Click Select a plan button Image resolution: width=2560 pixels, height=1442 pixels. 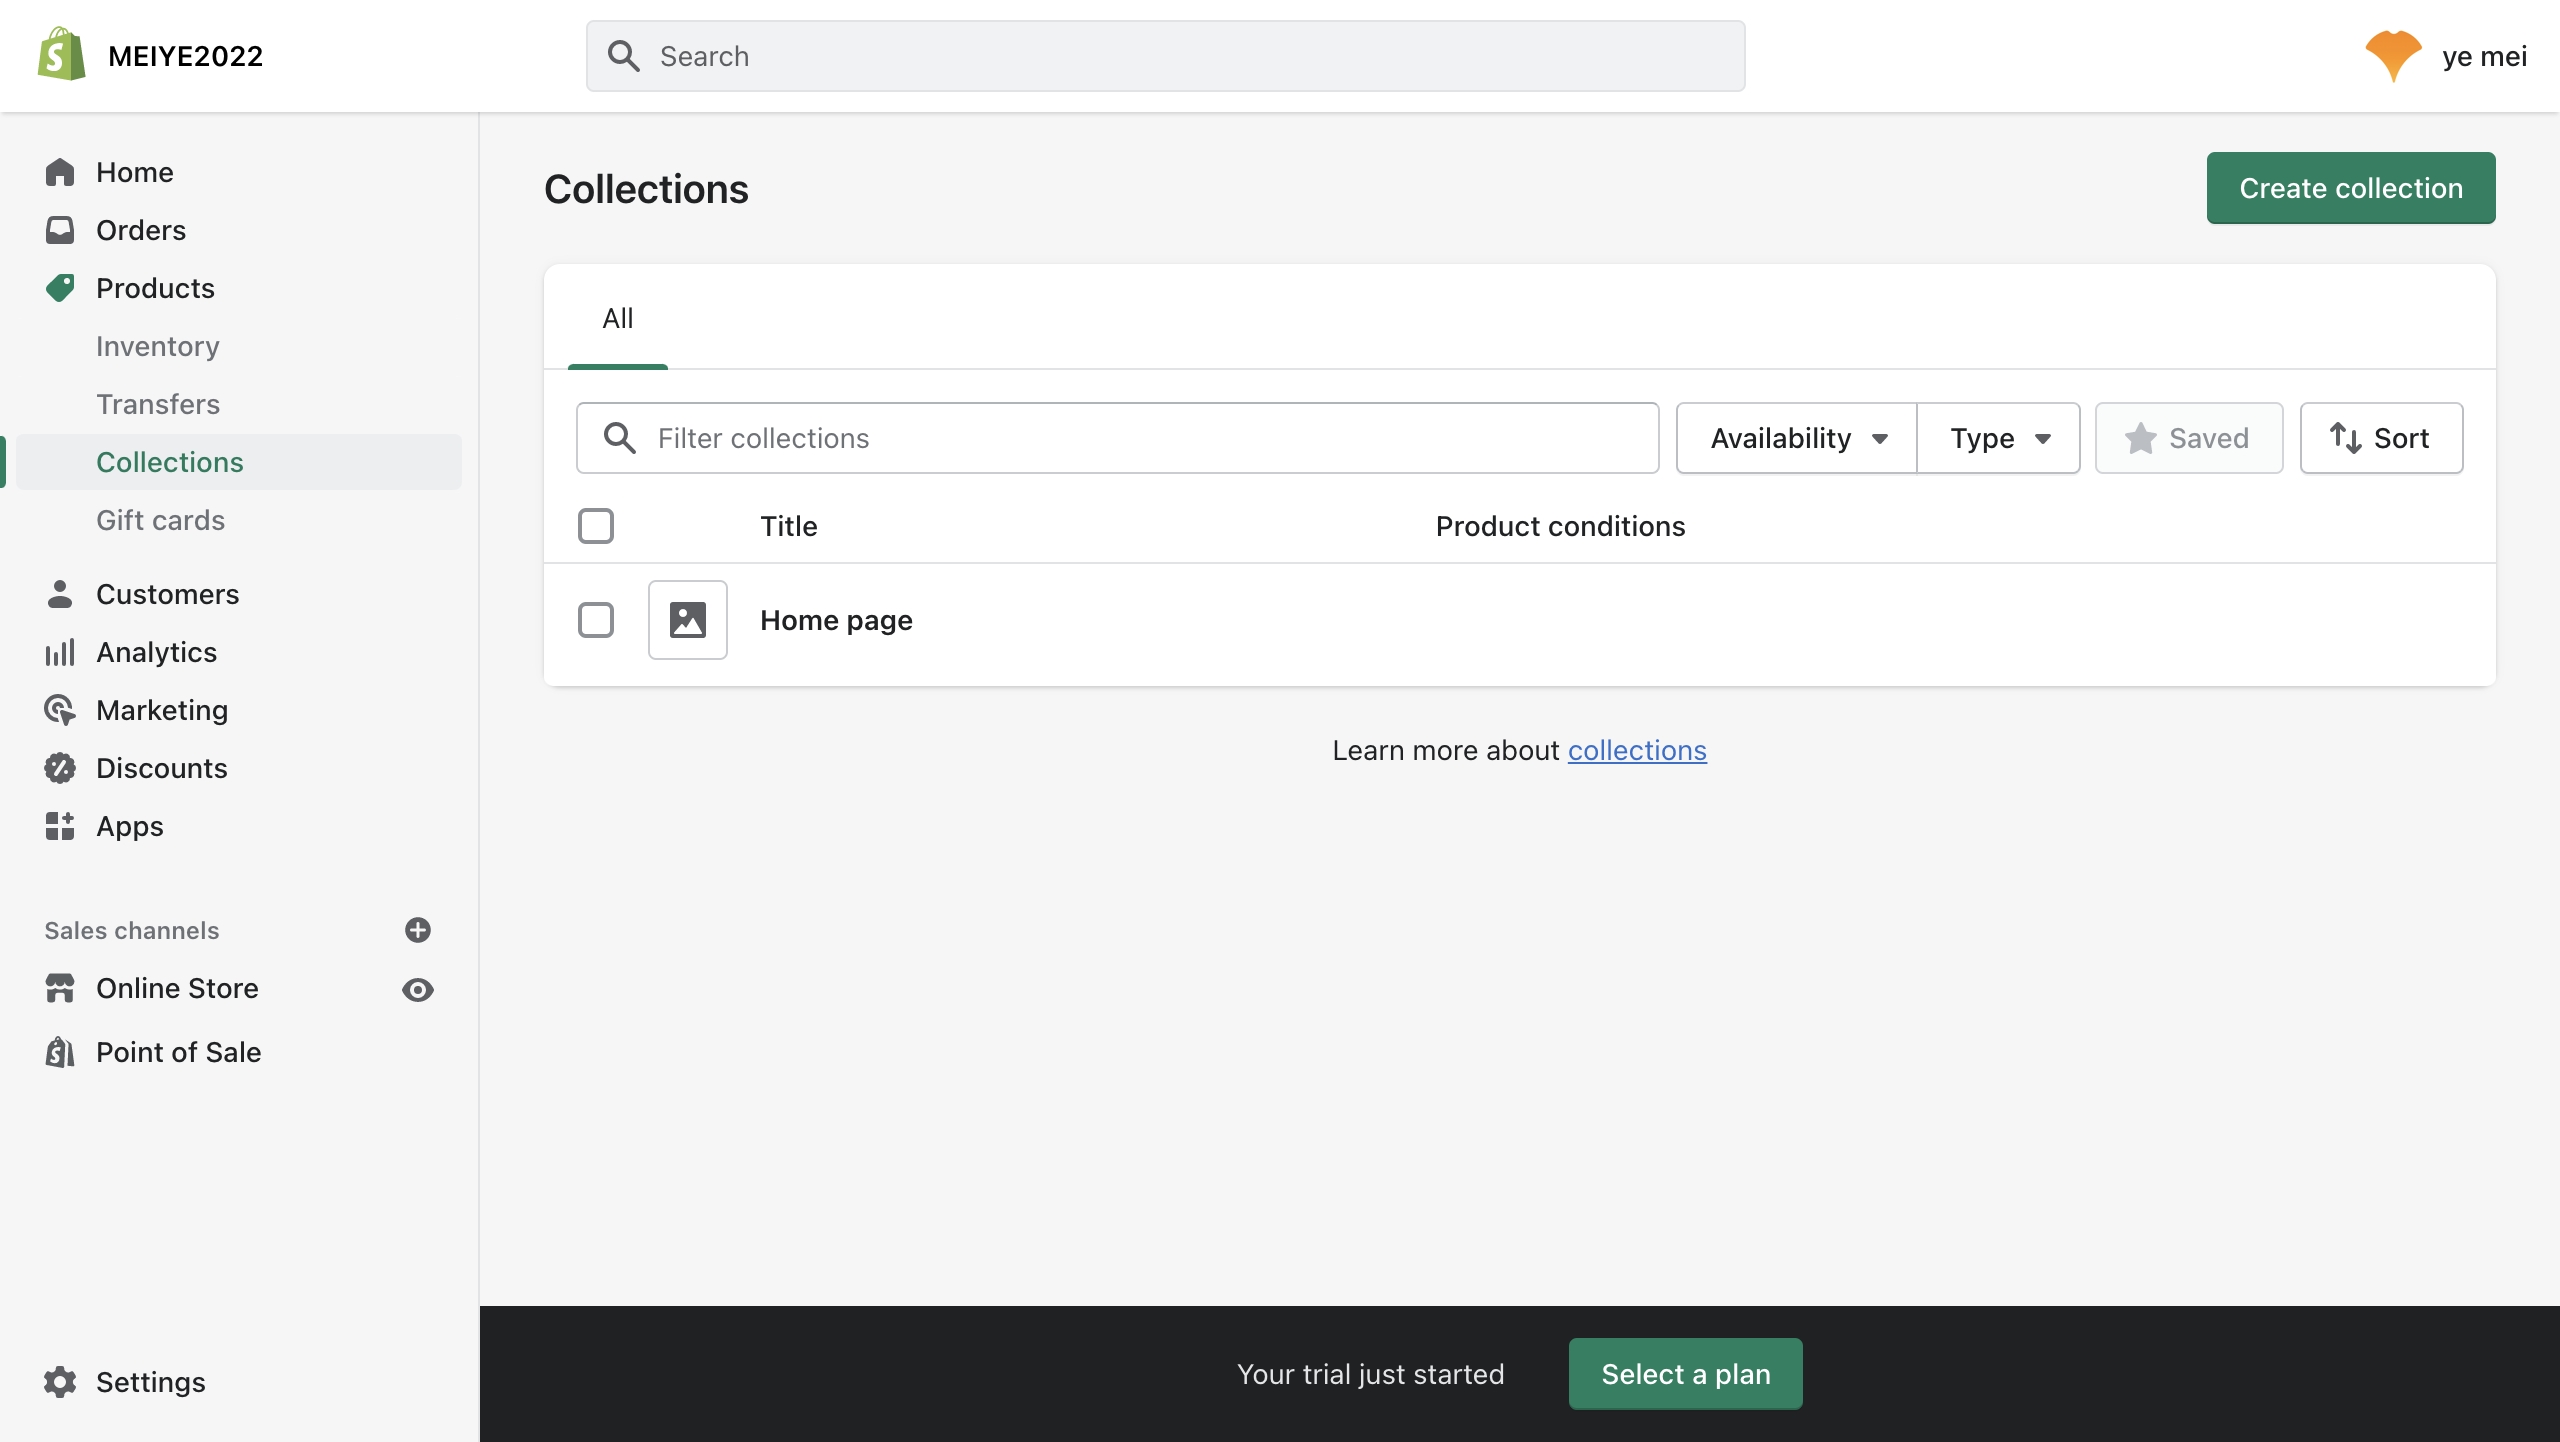coord(1686,1374)
